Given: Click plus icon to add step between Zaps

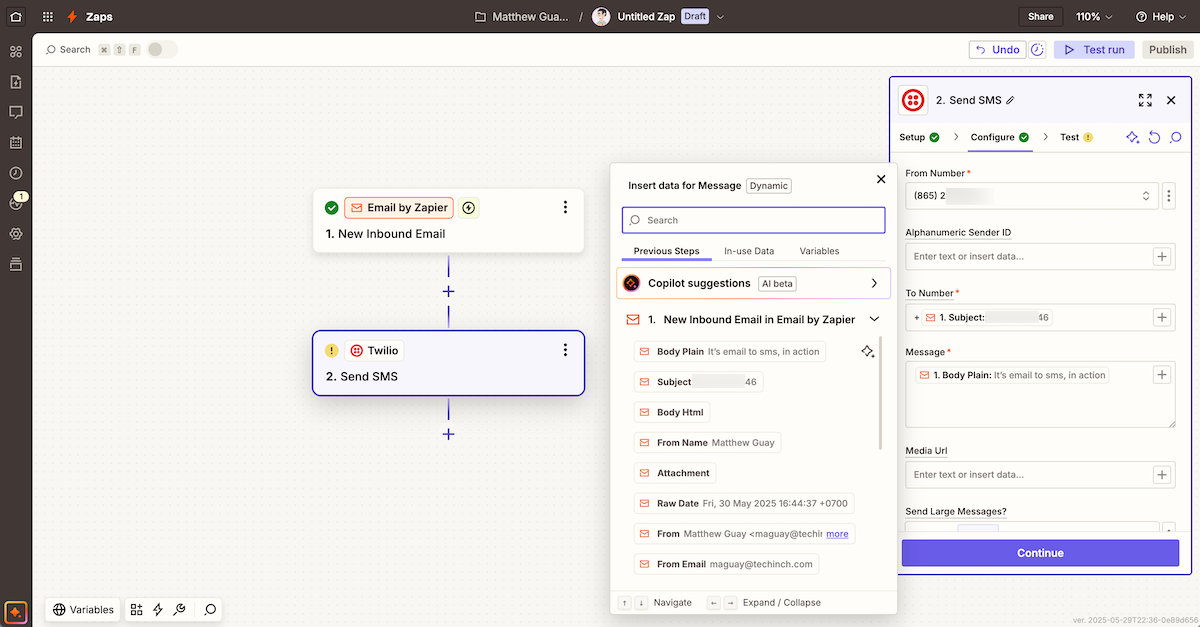Looking at the screenshot, I should 448,291.
